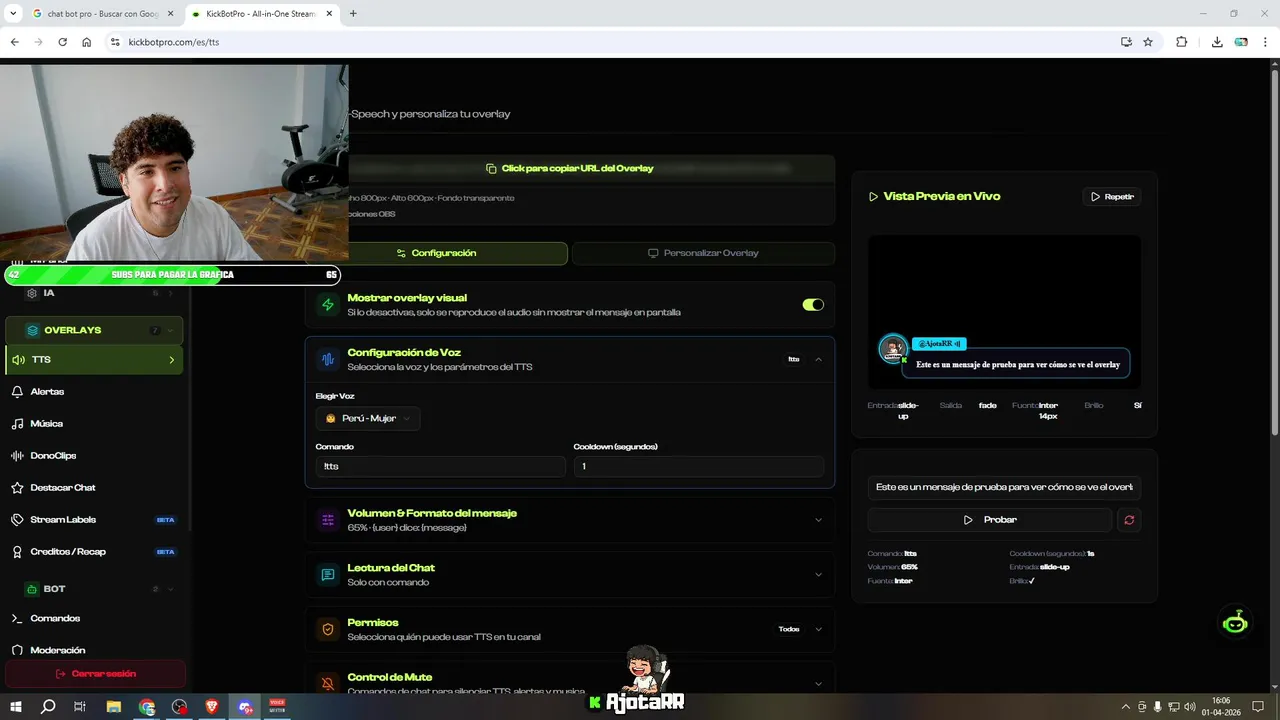Viewport: 1280px width, 720px height.
Task: Open the Windows Start menu
Action: 16,706
